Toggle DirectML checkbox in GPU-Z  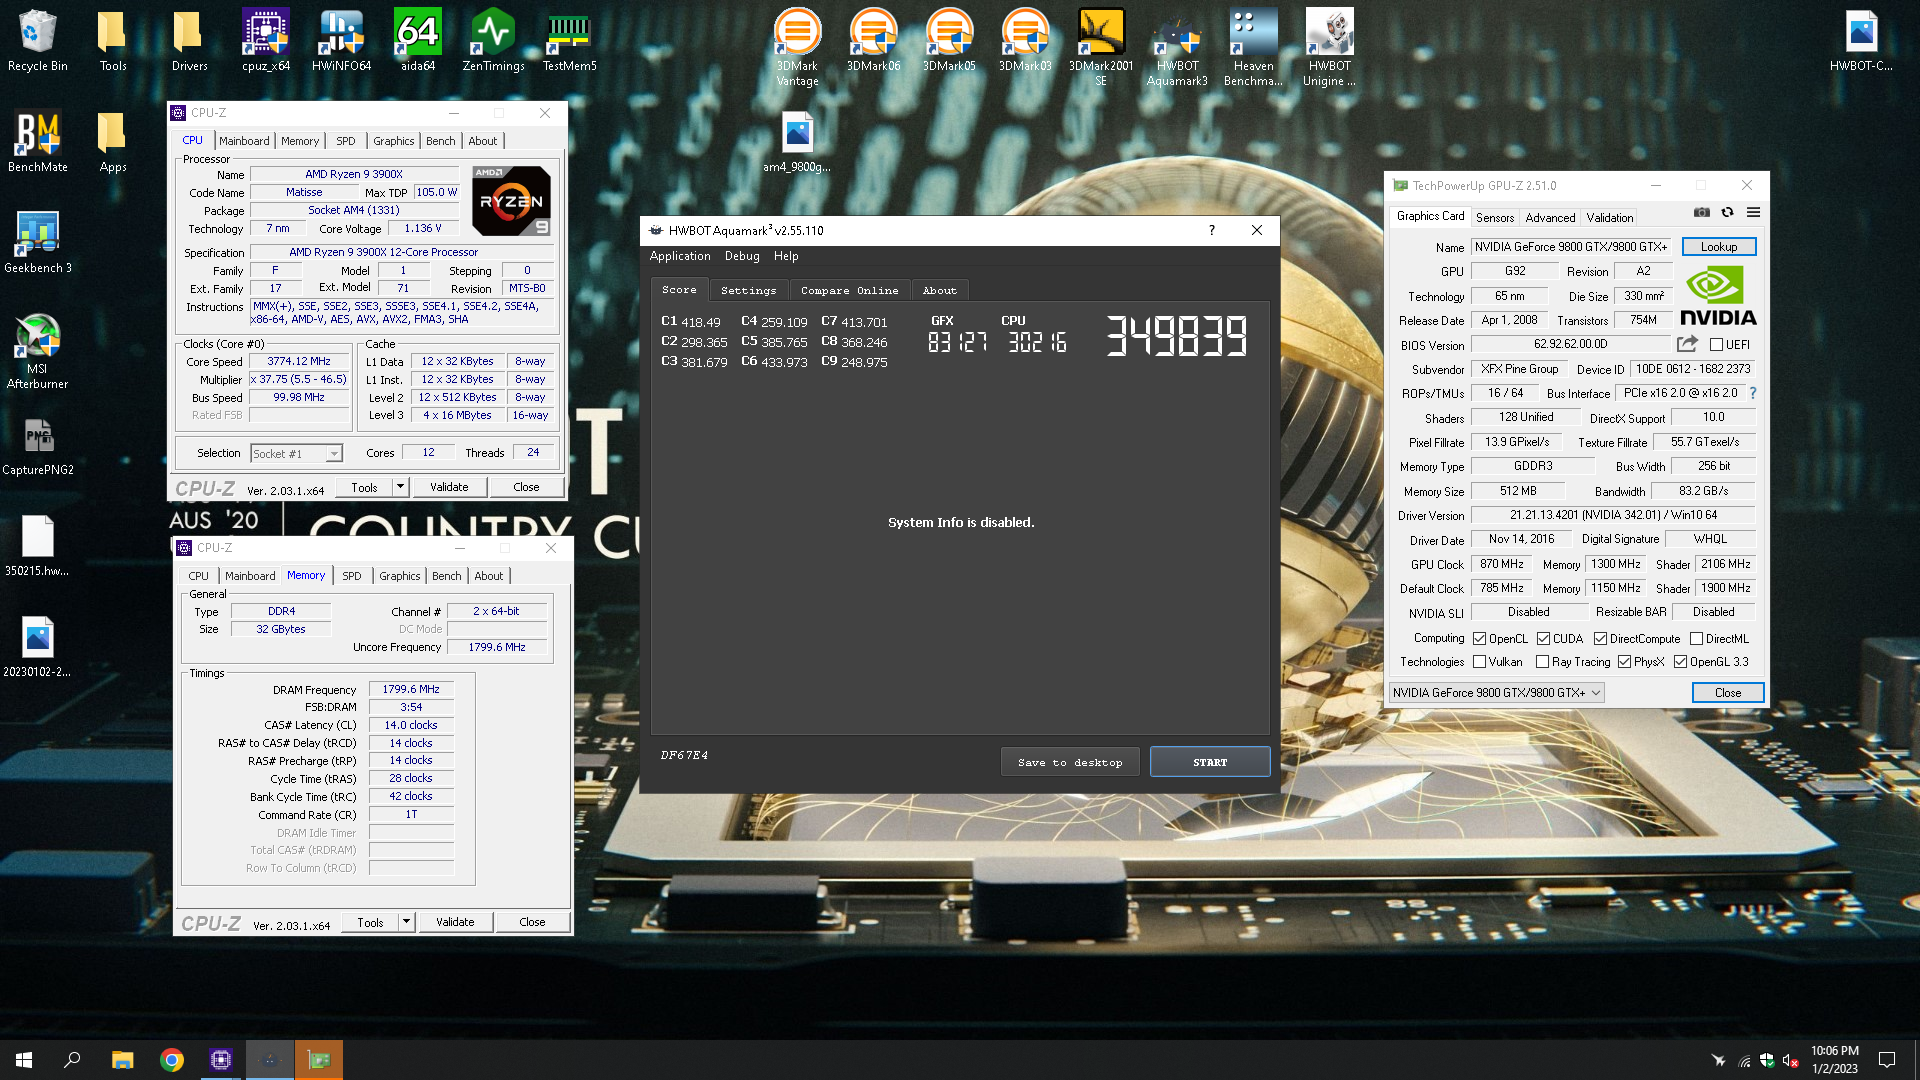point(1697,639)
